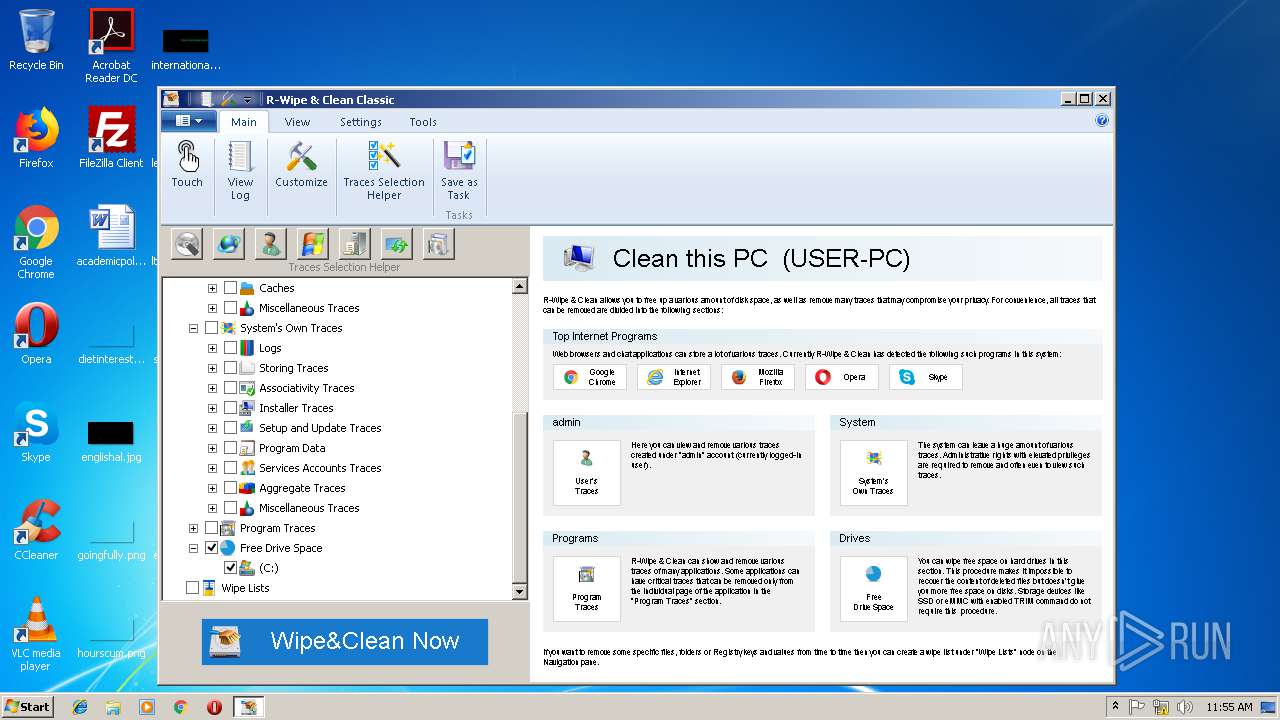
Task: Expand the Caches node
Action: point(212,288)
